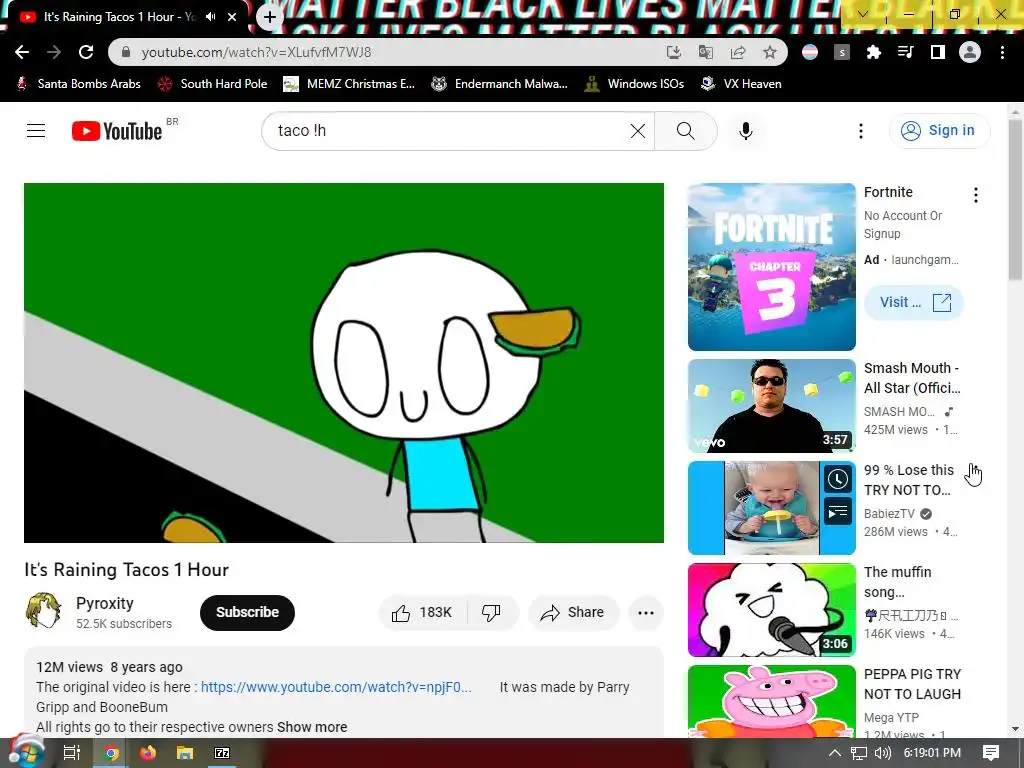Like the video showing 183K
This screenshot has width=1024, height=768.
click(422, 613)
